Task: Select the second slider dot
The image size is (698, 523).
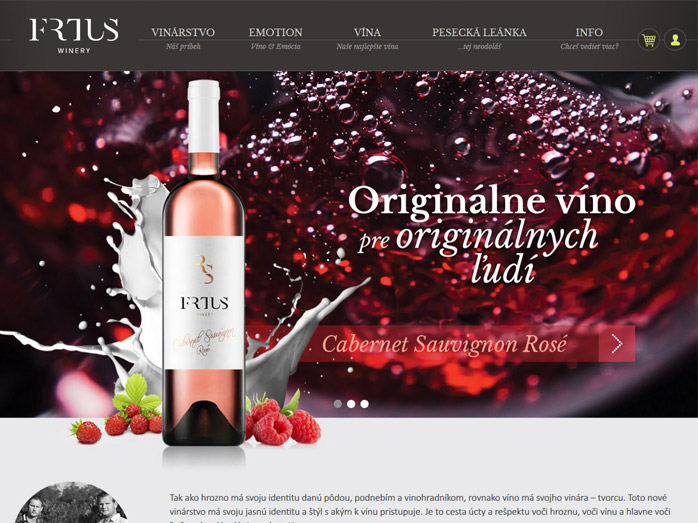Action: point(351,404)
